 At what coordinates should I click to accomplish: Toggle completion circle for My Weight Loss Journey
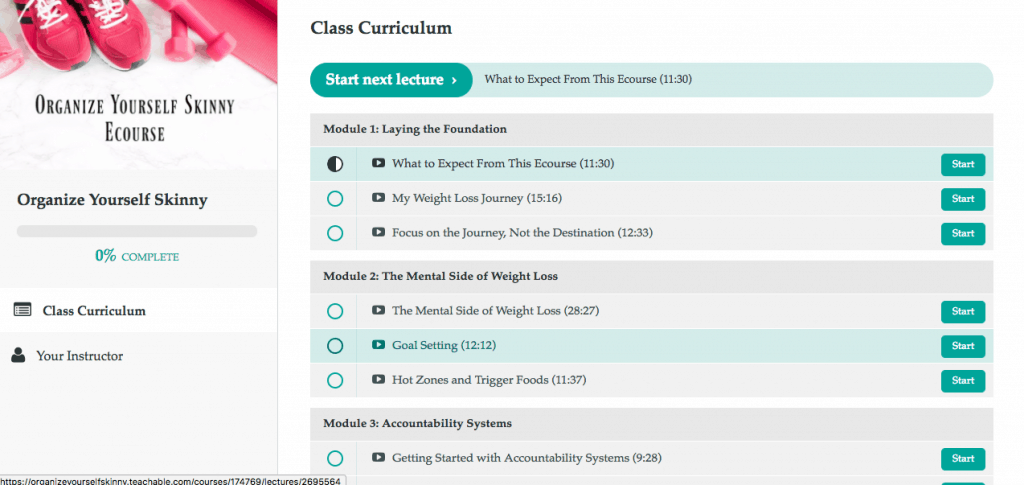coord(335,198)
